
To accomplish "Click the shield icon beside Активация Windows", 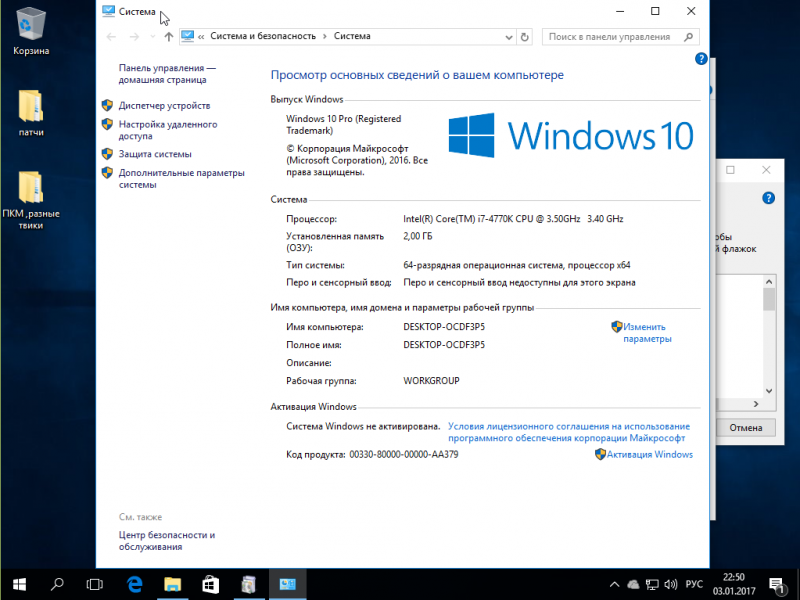I will (x=601, y=454).
